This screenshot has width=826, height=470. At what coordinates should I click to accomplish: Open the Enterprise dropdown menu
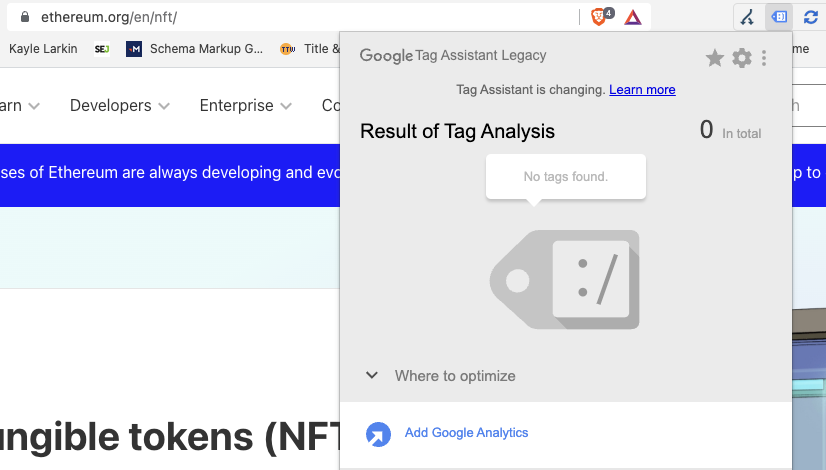pos(245,106)
